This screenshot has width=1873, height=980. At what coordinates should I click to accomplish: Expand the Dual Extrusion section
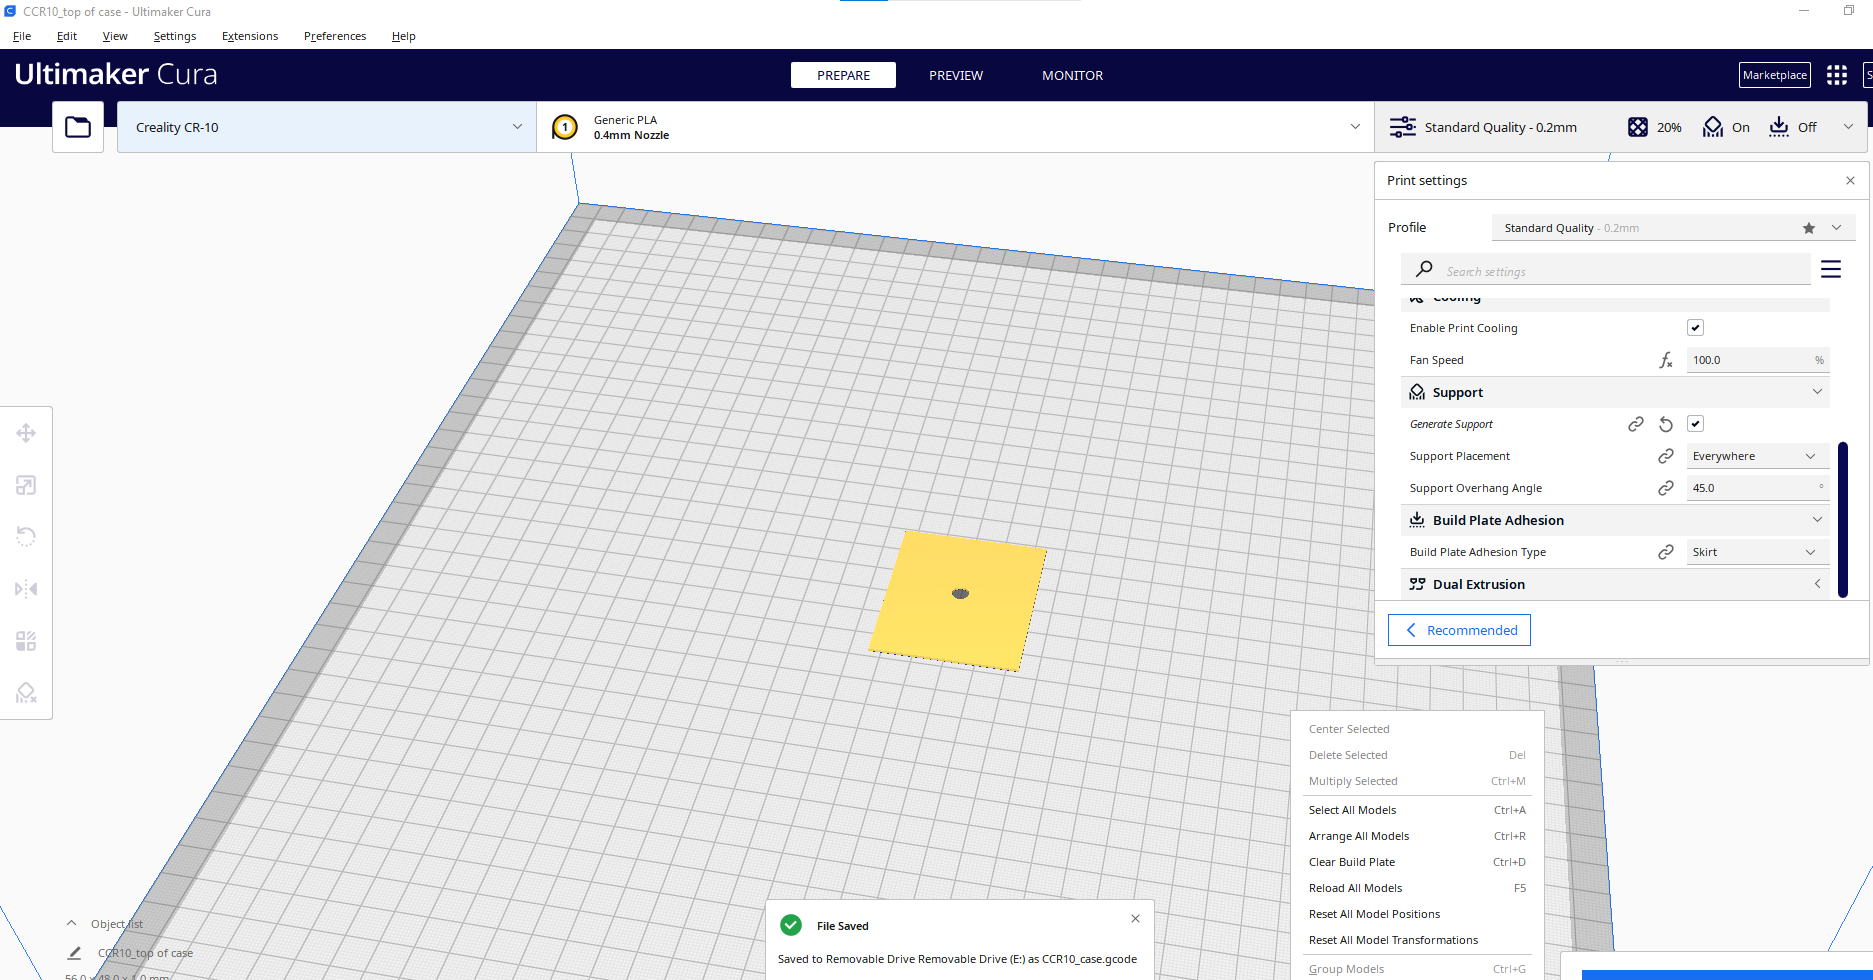tap(1817, 584)
